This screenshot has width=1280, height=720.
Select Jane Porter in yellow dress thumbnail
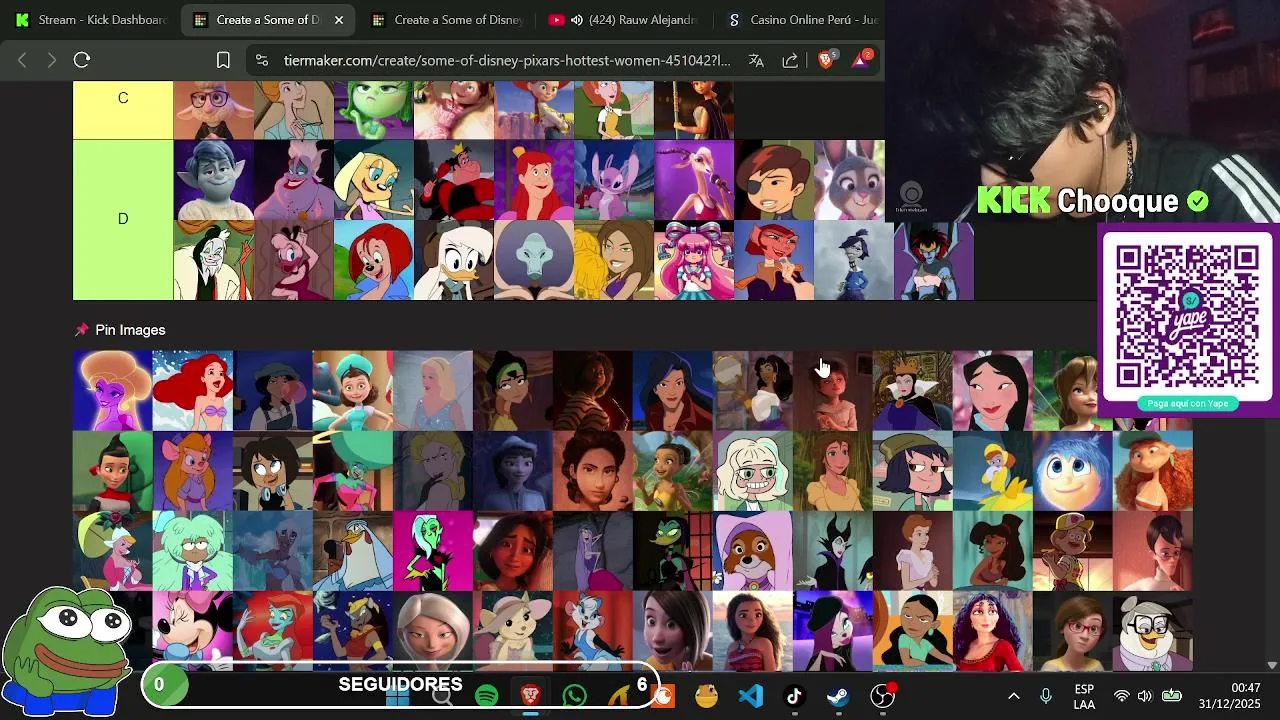click(x=833, y=471)
